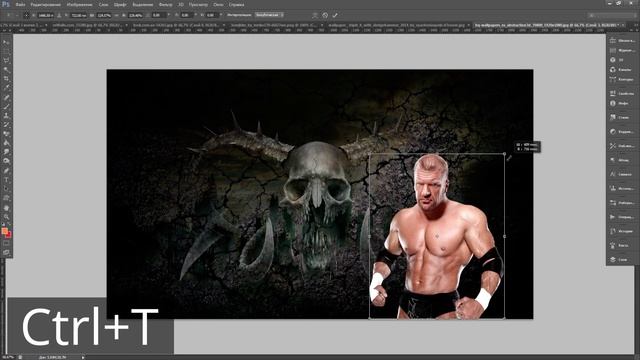Select the History Brush tool
This screenshot has height=360, width=640.
(x=6, y=124)
